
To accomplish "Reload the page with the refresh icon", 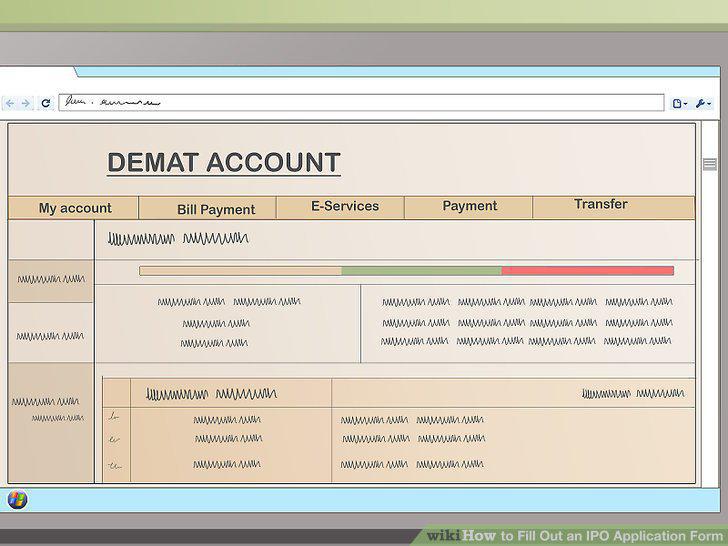I will click(x=46, y=103).
